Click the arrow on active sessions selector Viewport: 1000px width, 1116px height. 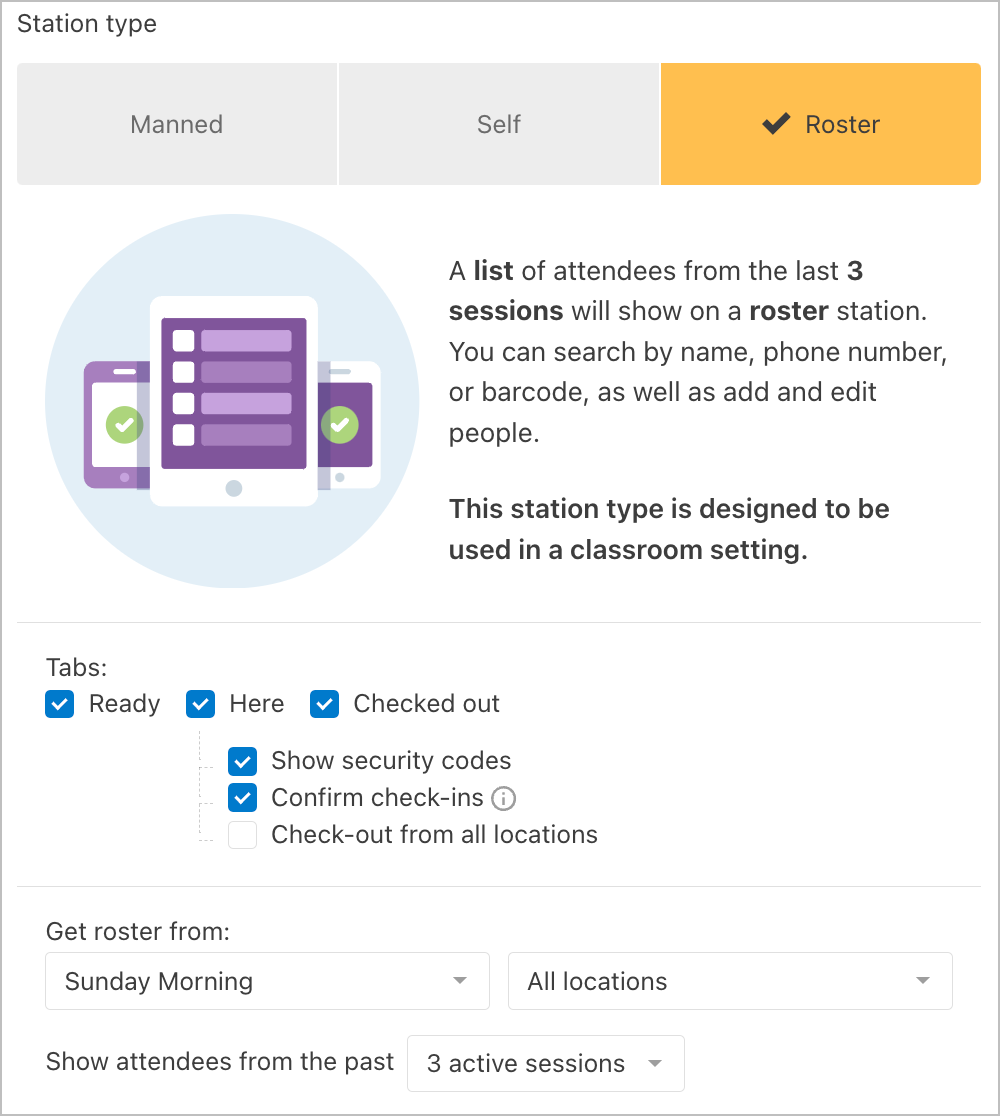(x=655, y=1063)
